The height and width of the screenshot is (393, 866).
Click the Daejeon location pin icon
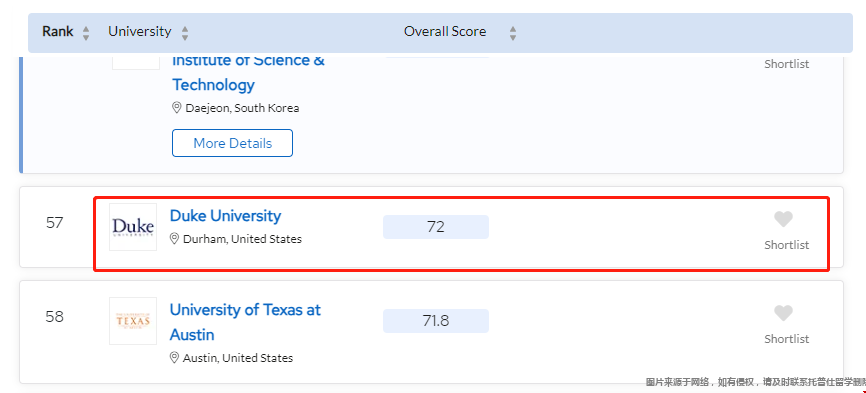177,108
